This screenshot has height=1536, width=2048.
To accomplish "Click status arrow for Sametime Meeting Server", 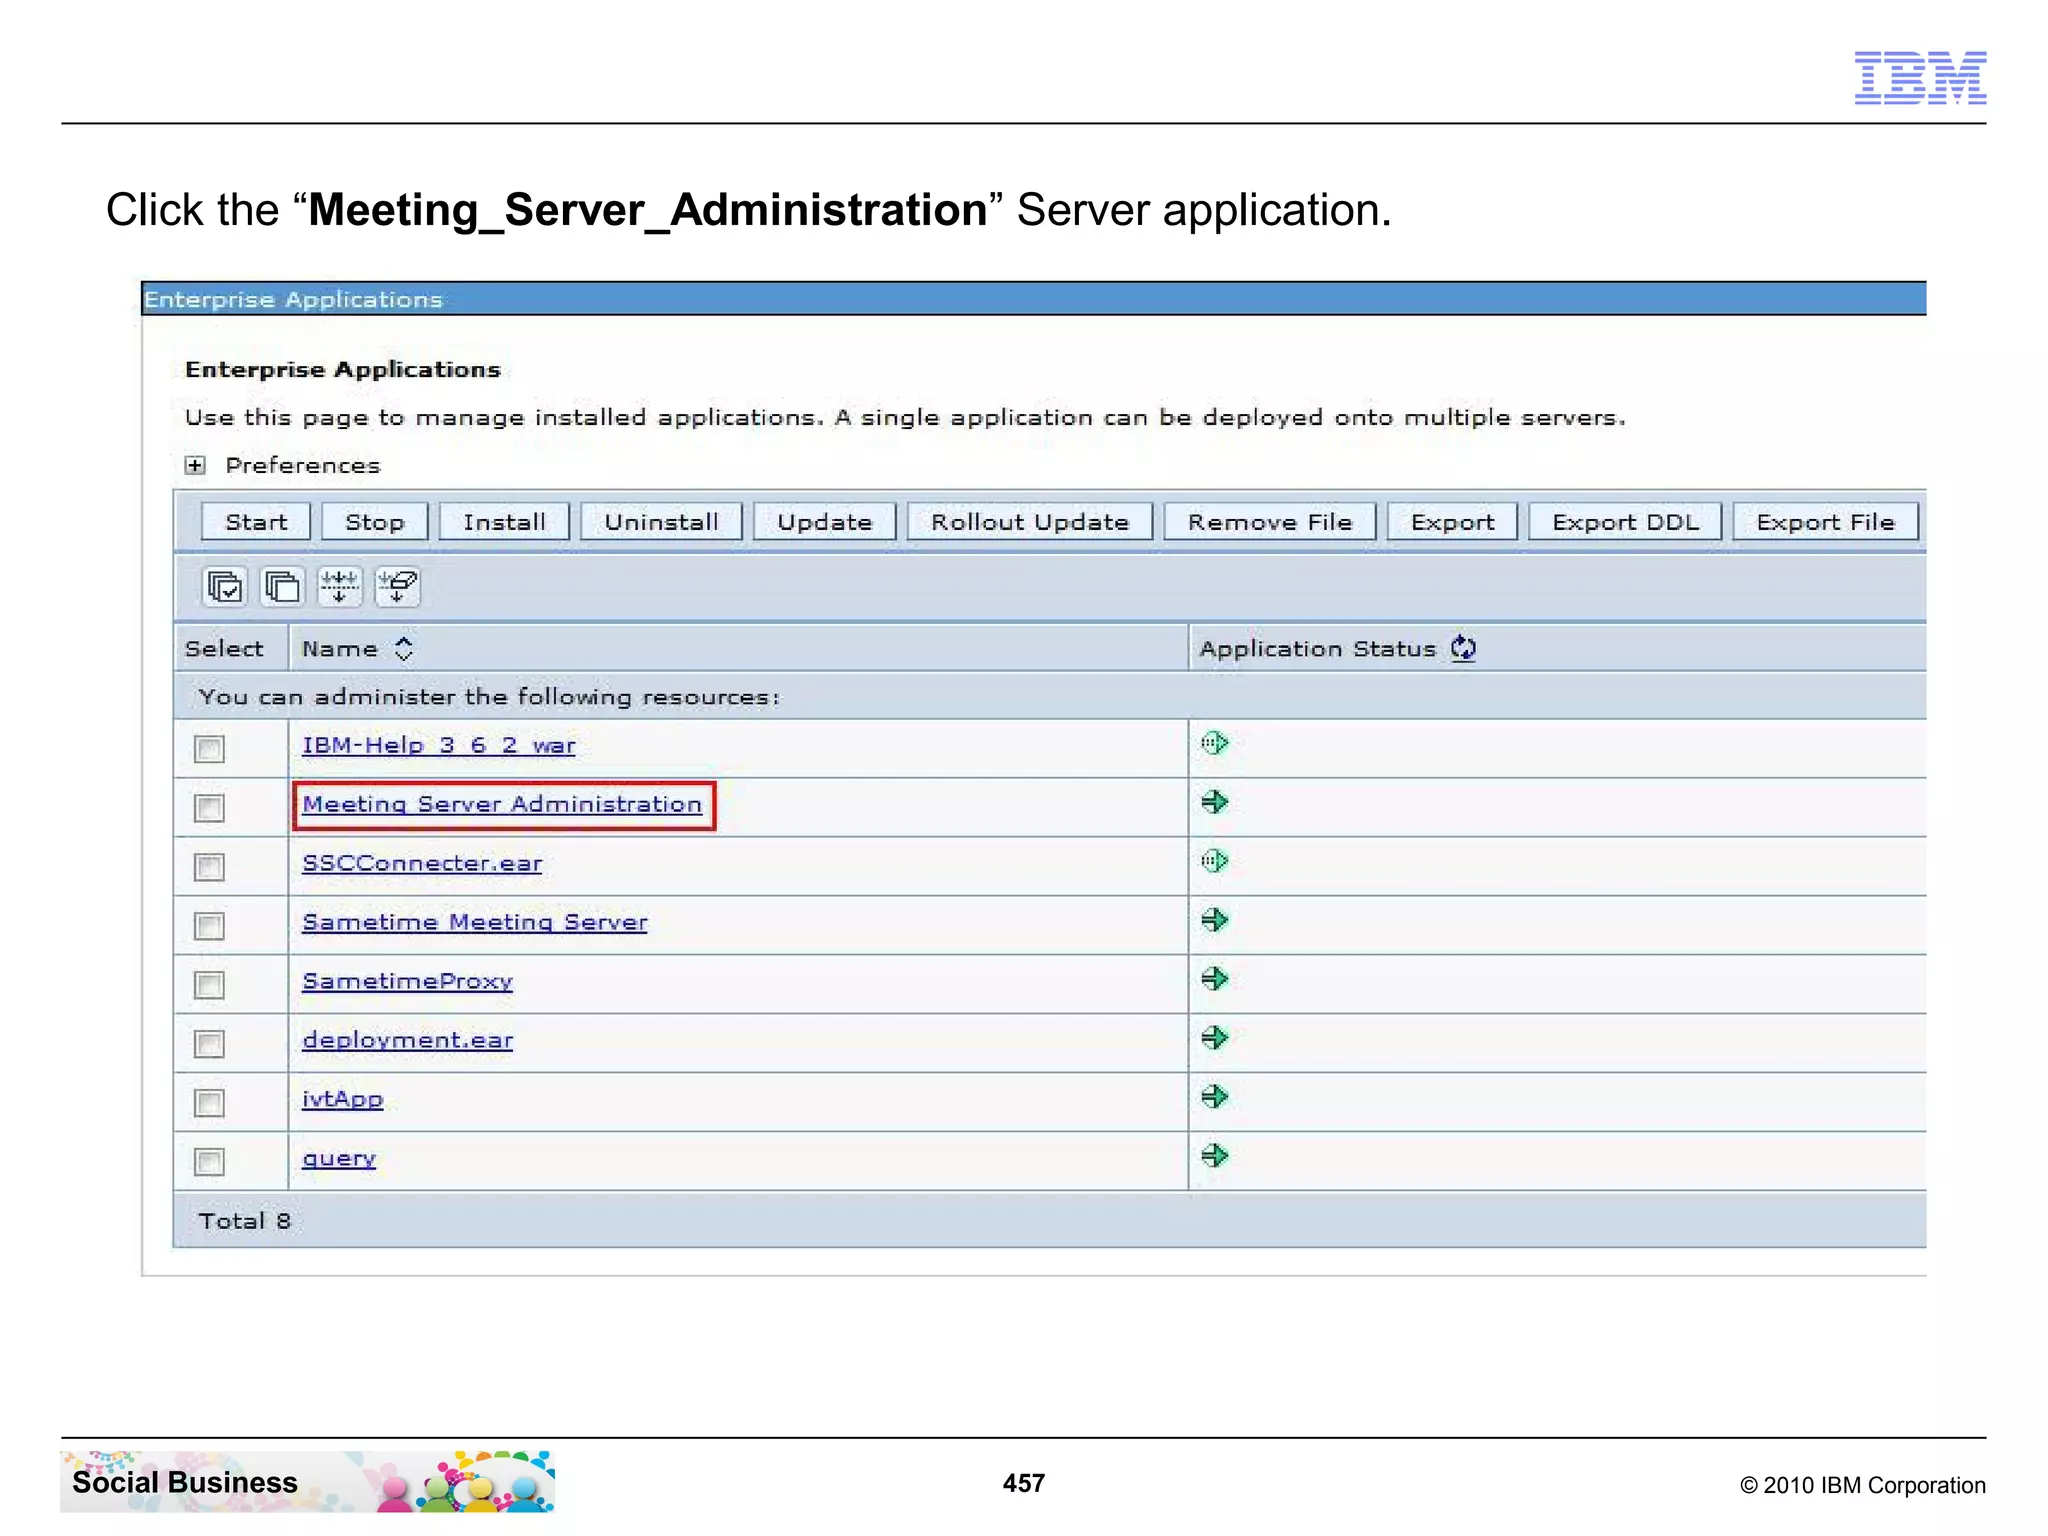I will pyautogui.click(x=1214, y=920).
